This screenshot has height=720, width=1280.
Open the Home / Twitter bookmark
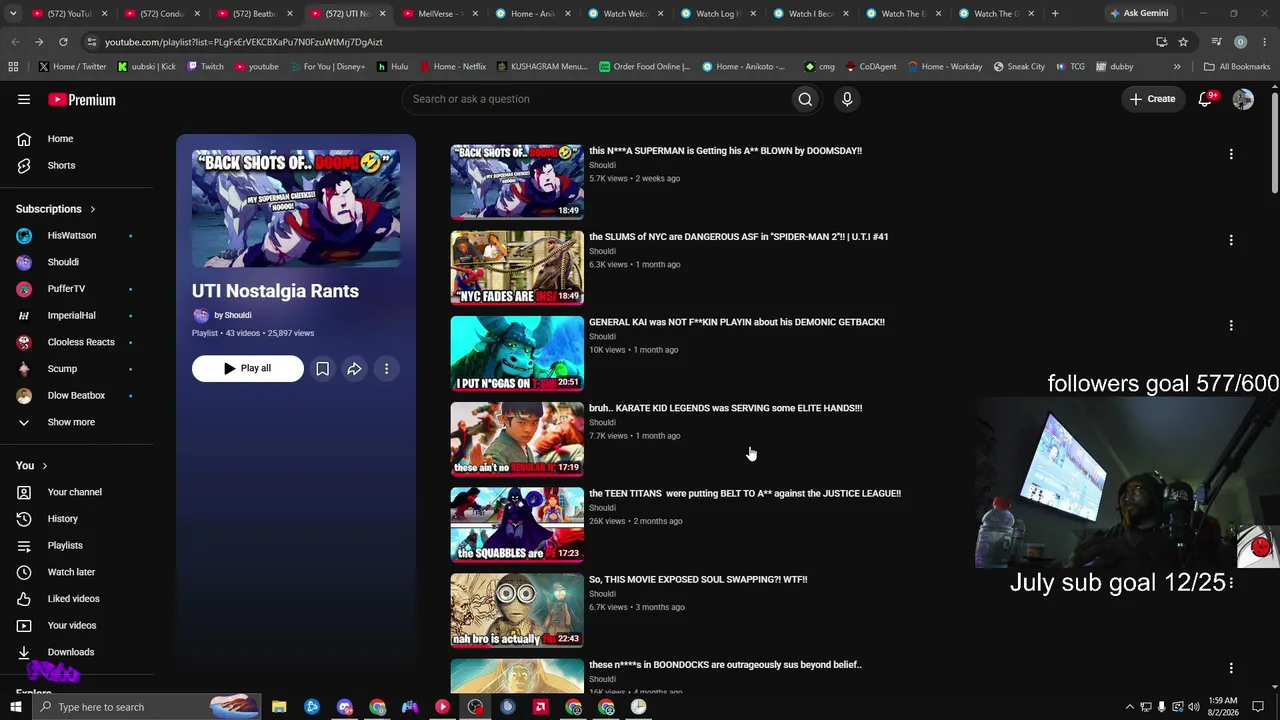(73, 67)
